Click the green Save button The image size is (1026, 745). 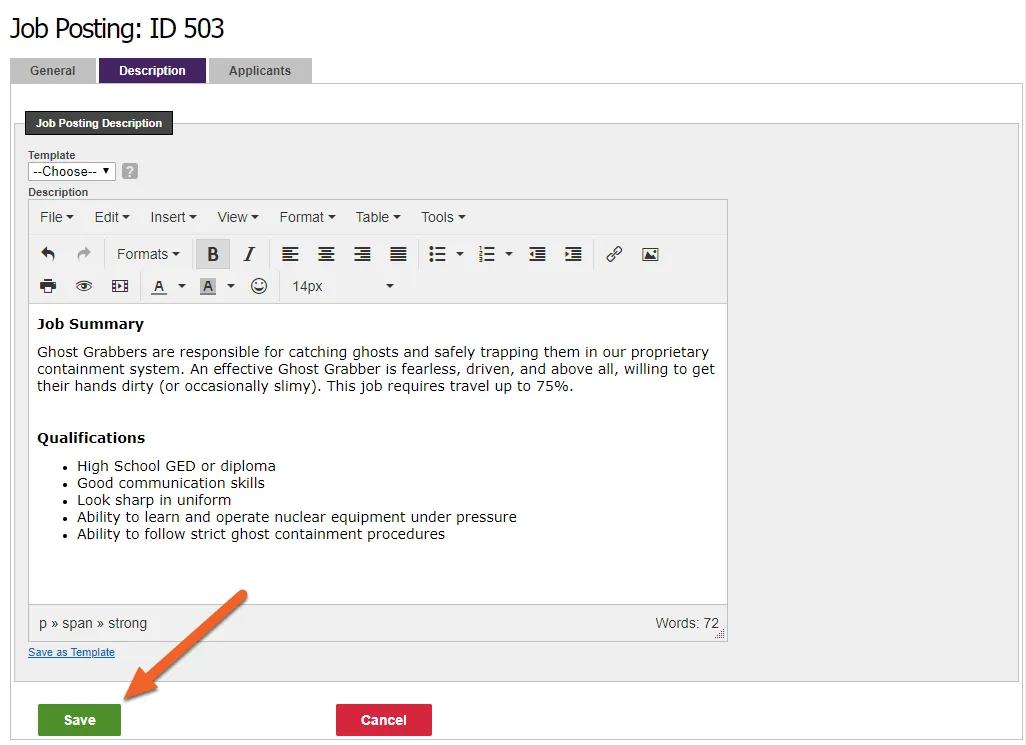point(79,719)
